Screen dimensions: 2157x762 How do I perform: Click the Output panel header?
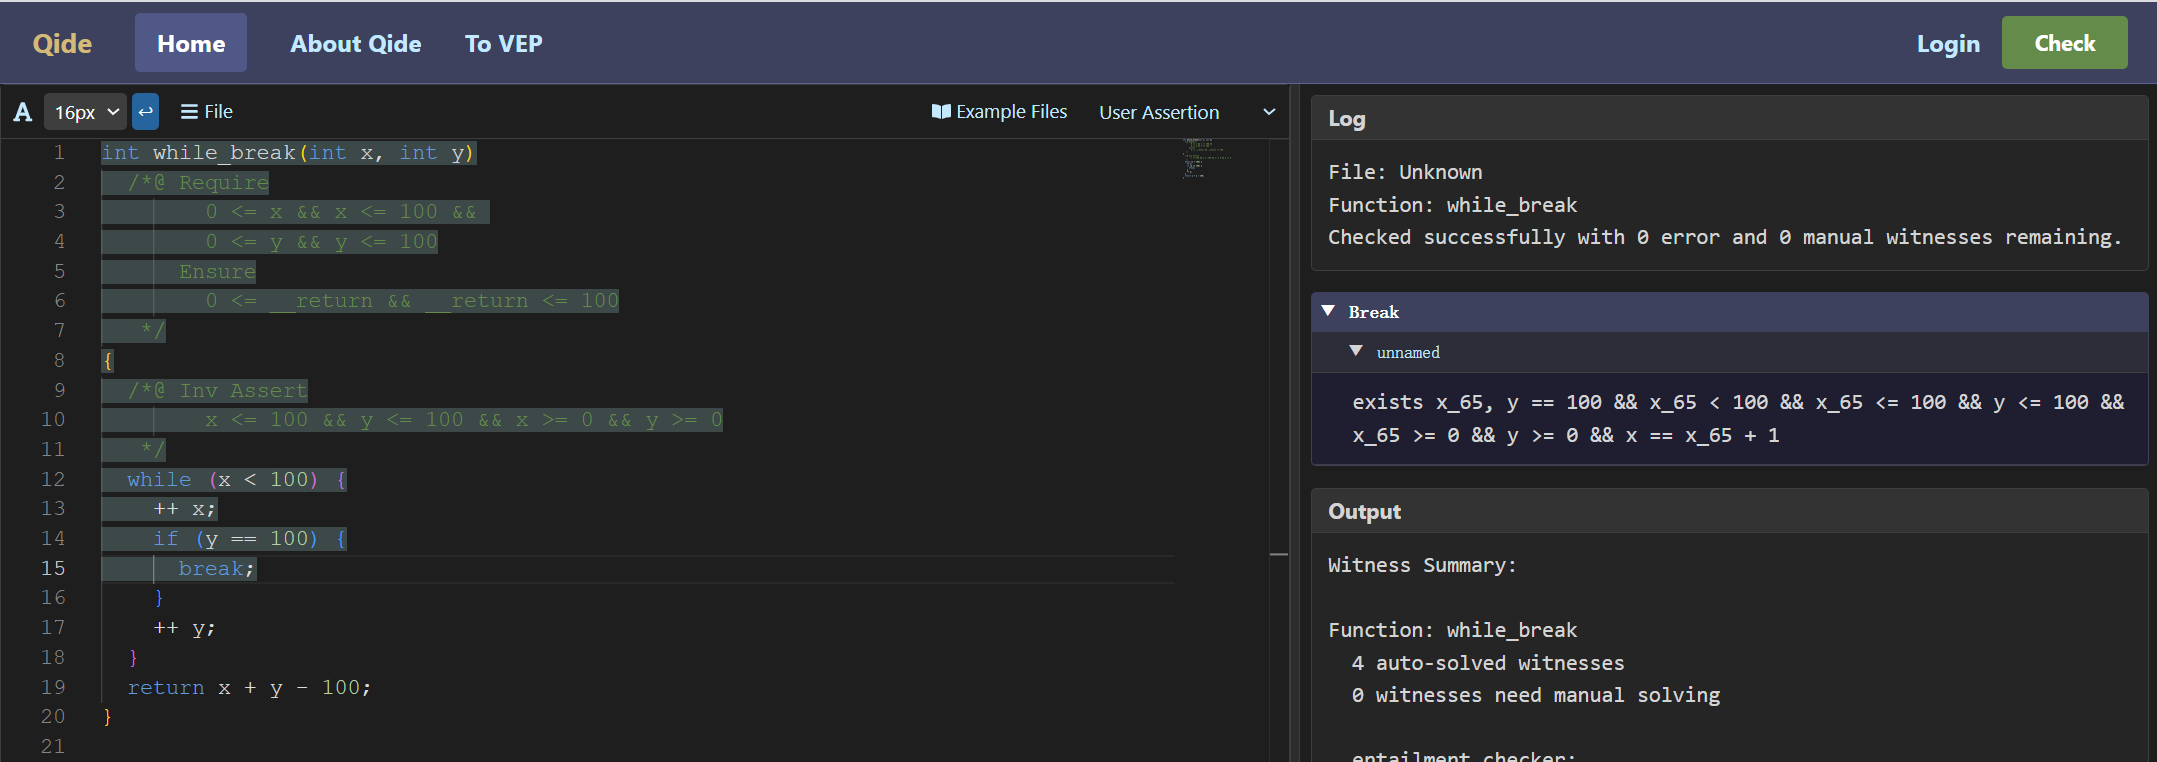[x=1729, y=511]
